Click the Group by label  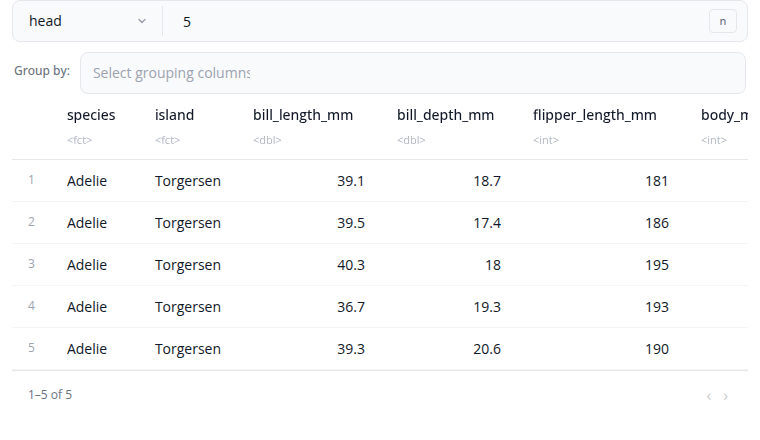(42, 71)
